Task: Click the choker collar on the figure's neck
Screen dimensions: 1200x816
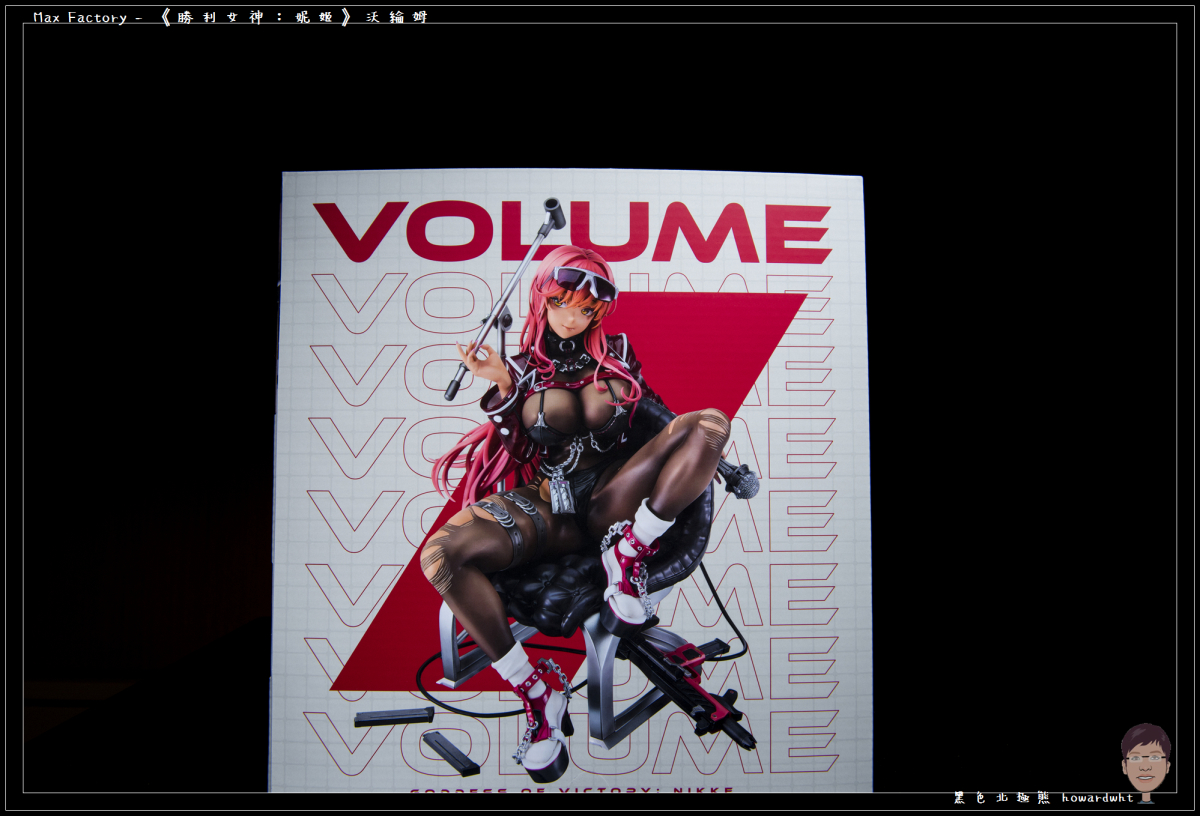Action: [567, 346]
